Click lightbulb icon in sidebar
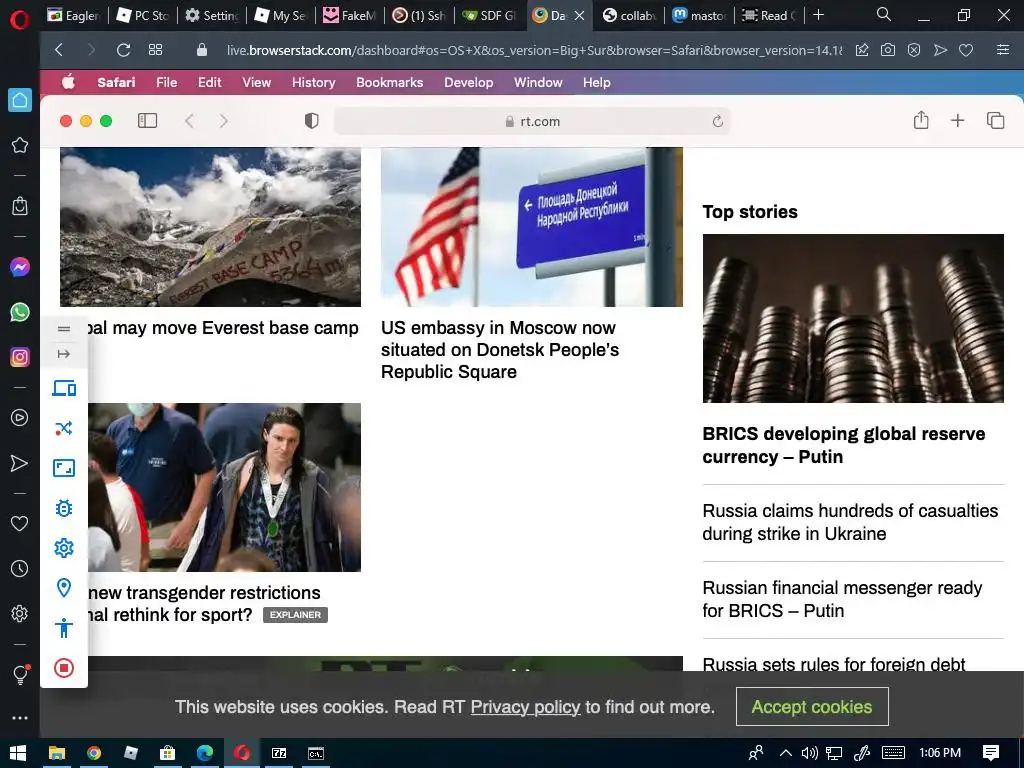Screen dimensions: 1024x768 tap(20, 674)
